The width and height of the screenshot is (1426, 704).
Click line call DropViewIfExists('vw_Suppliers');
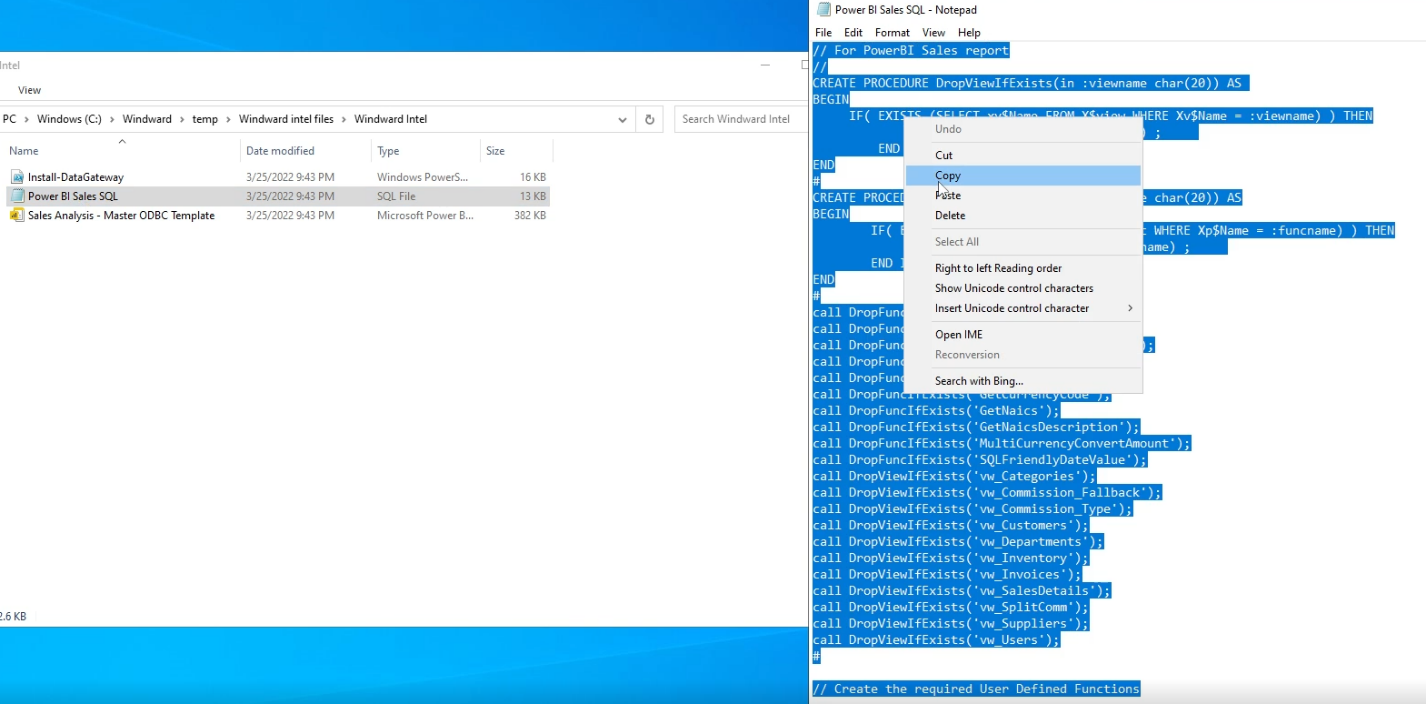[951, 623]
